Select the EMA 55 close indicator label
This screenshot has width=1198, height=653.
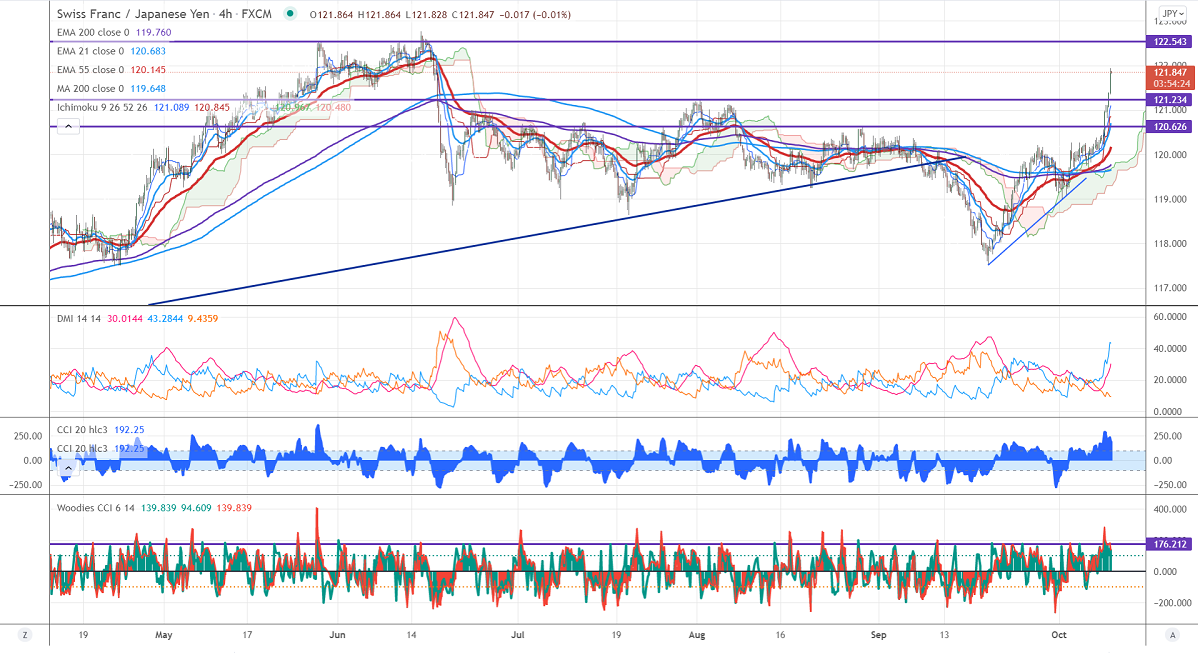coord(88,70)
